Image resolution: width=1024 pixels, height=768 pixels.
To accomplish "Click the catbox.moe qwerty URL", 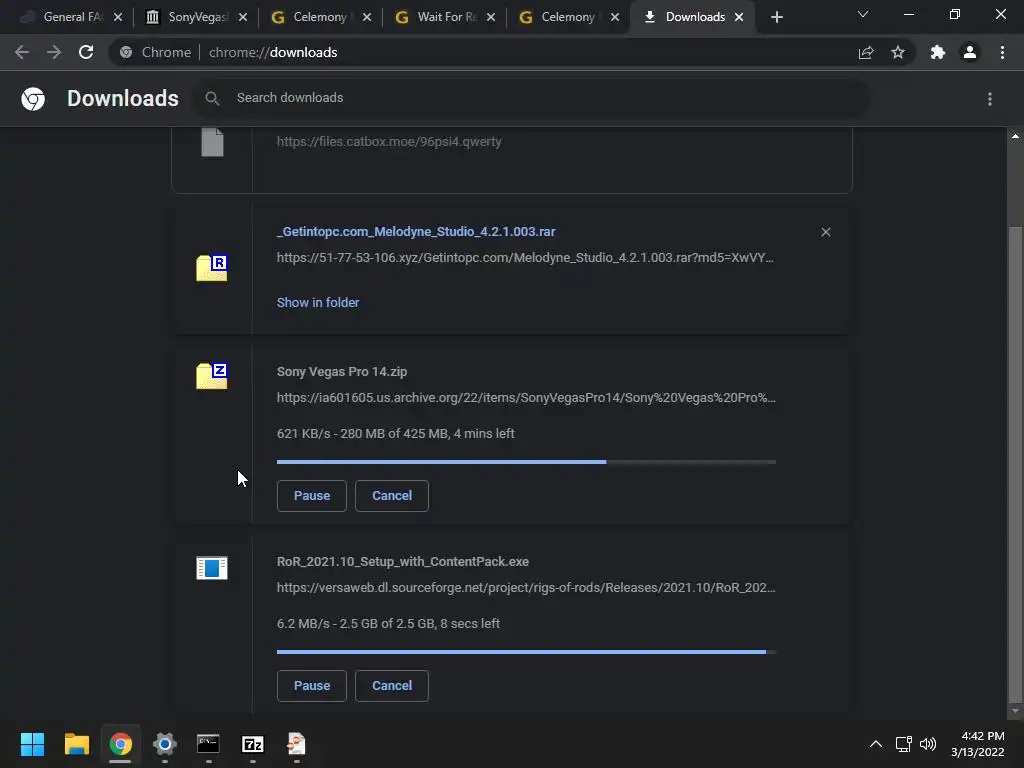I will click(389, 142).
